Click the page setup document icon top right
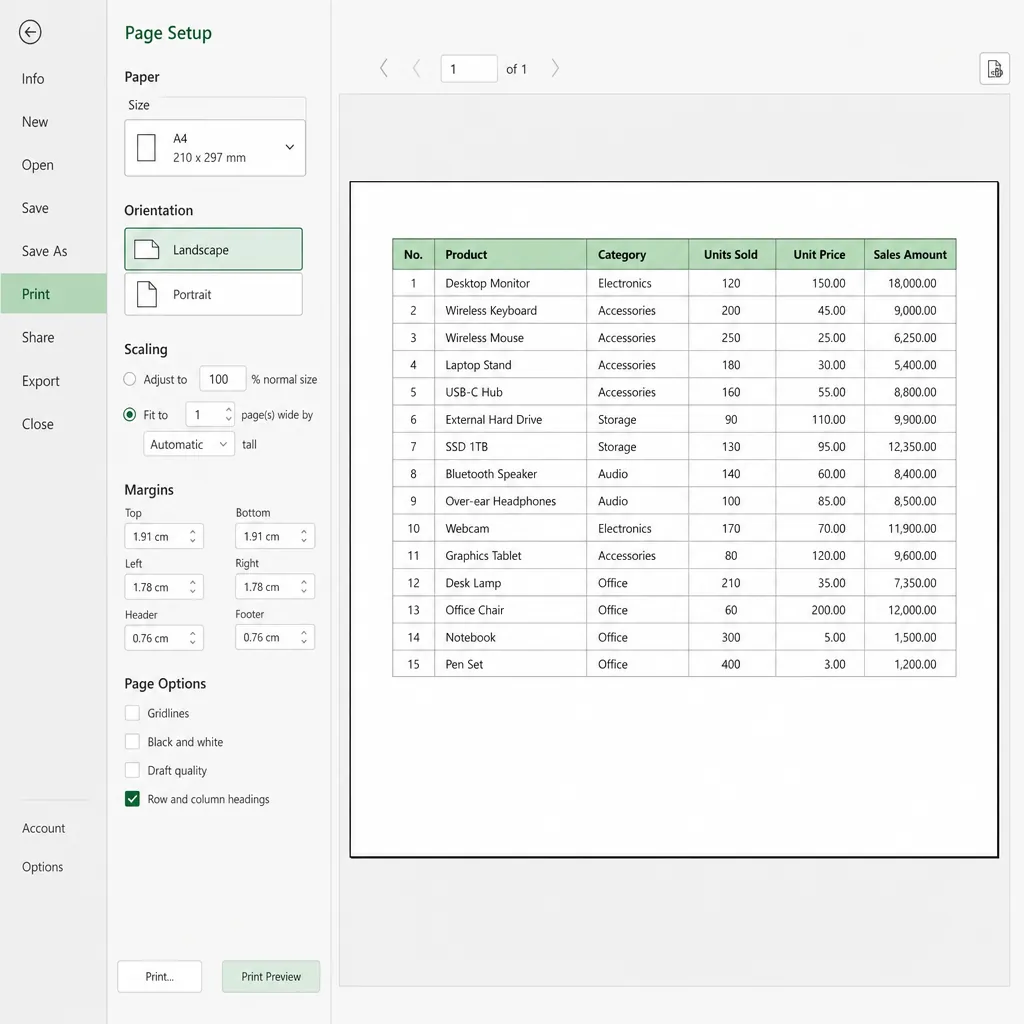This screenshot has height=1024, width=1024. [x=994, y=69]
